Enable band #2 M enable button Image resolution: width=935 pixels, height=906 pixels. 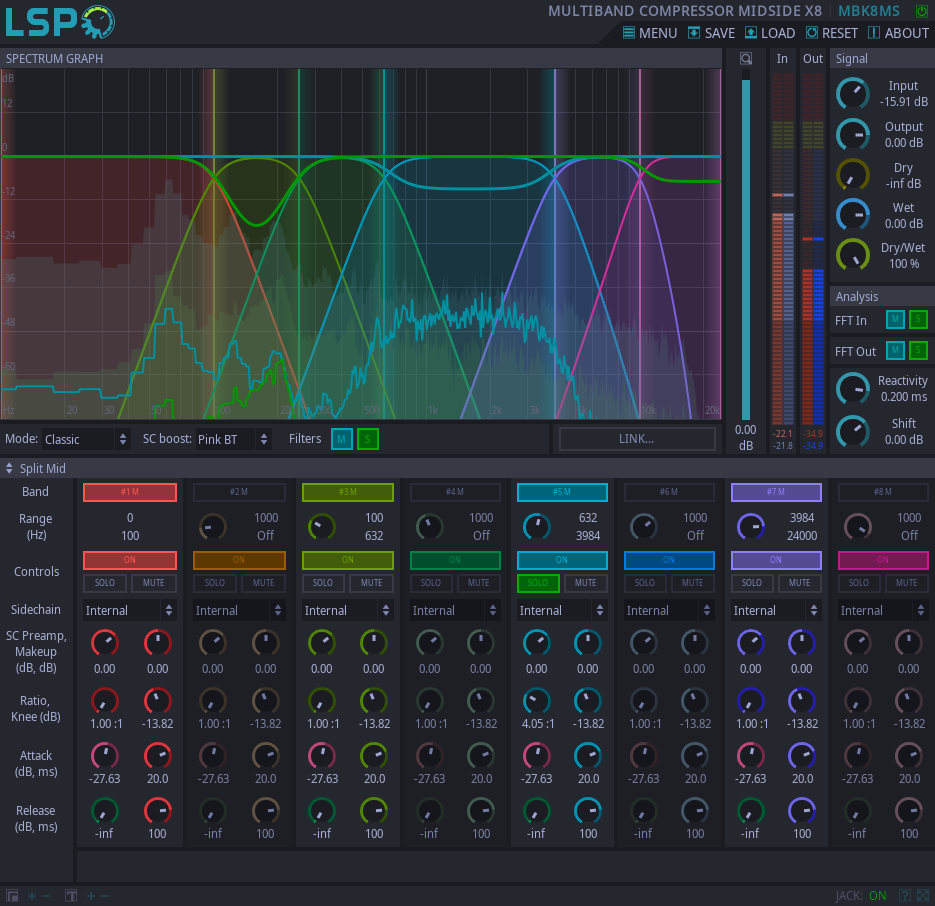click(239, 492)
